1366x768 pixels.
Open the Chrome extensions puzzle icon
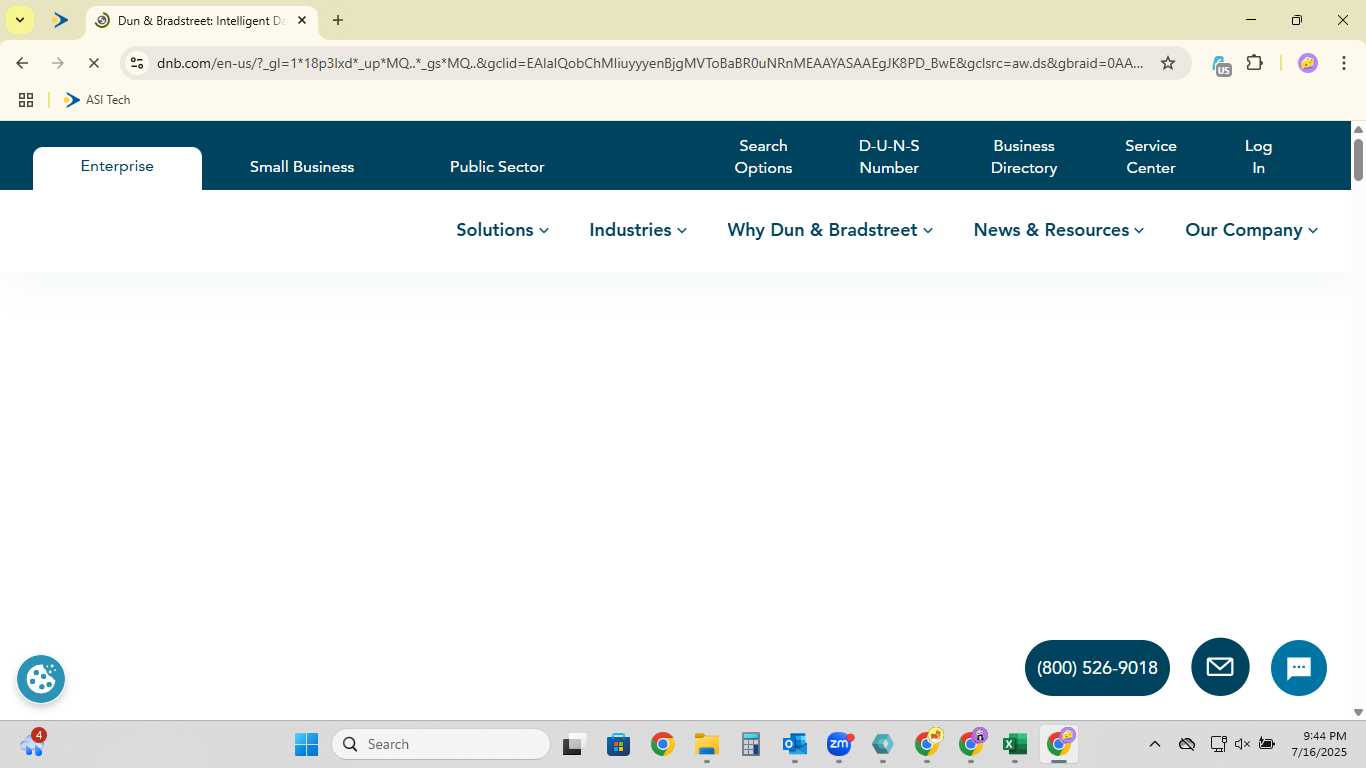[x=1254, y=63]
